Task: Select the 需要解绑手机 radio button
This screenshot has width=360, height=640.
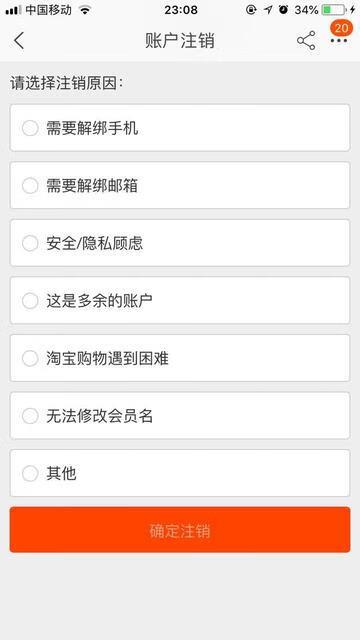Action: pyautogui.click(x=30, y=128)
